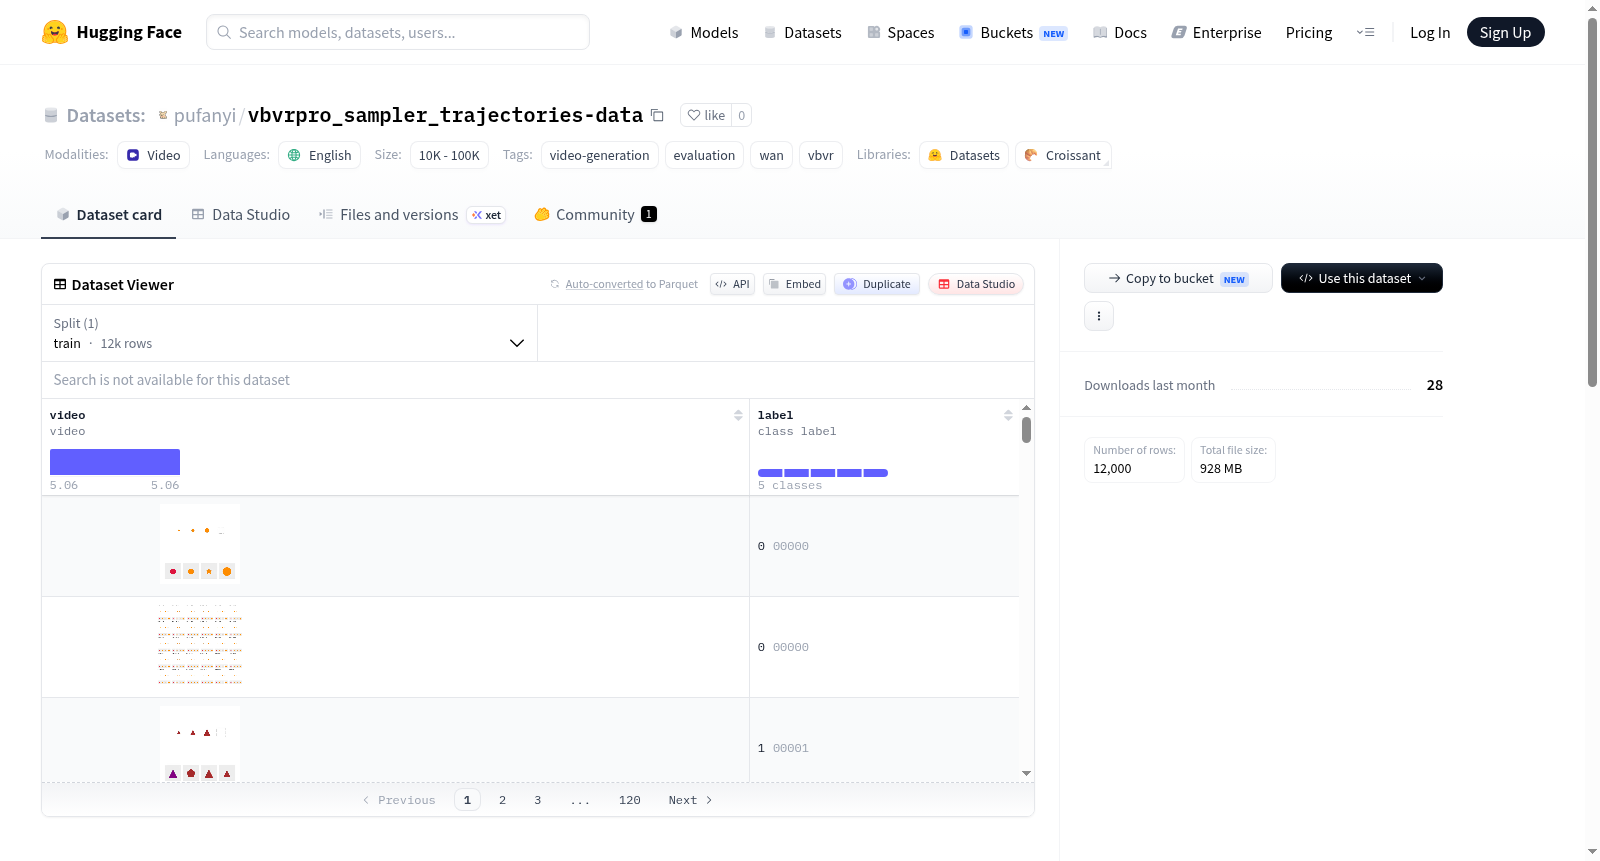1600x861 pixels.
Task: Open the second row video thumbnail
Action: pyautogui.click(x=200, y=645)
